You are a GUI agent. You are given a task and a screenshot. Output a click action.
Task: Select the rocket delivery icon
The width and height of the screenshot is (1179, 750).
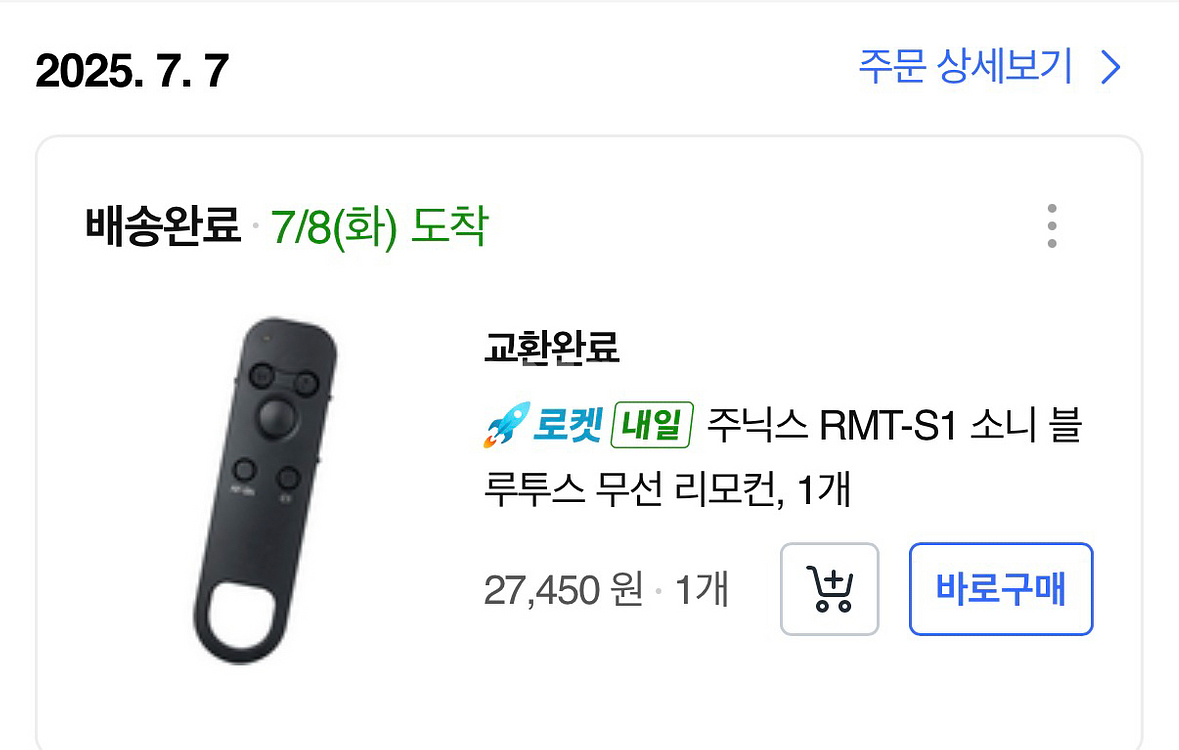click(x=505, y=424)
